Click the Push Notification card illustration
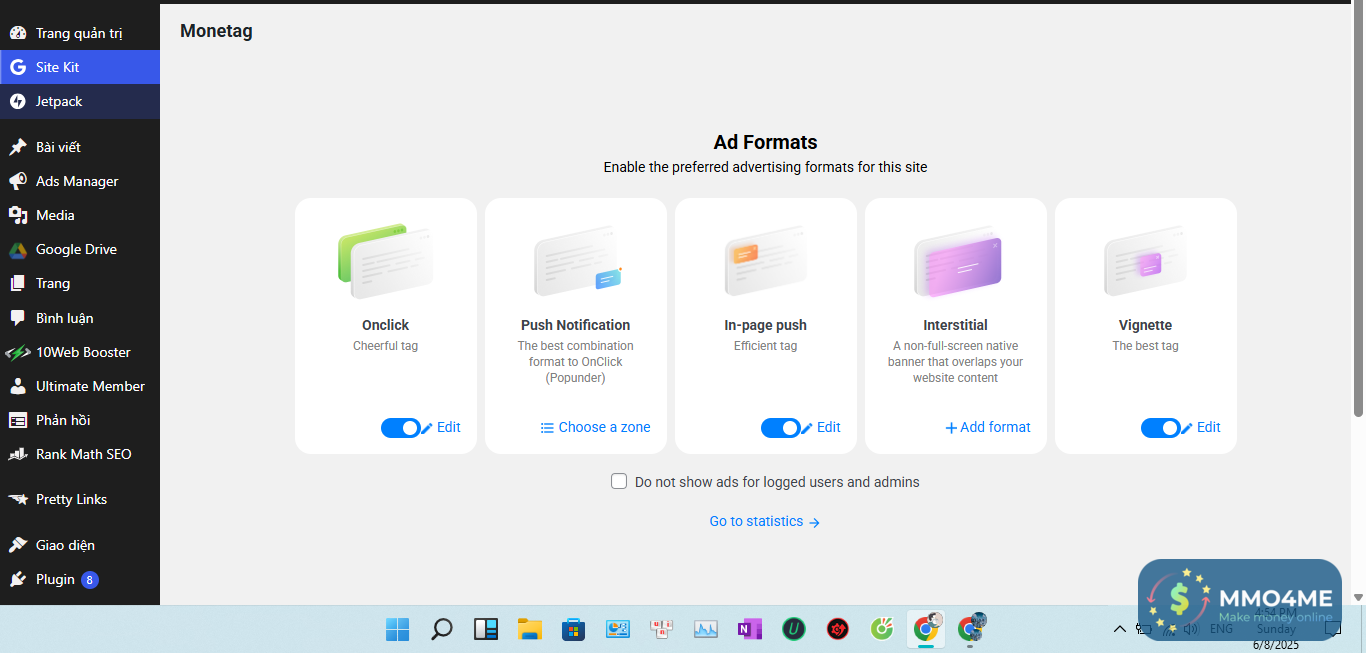Viewport: 1366px width, 653px height. 577,262
